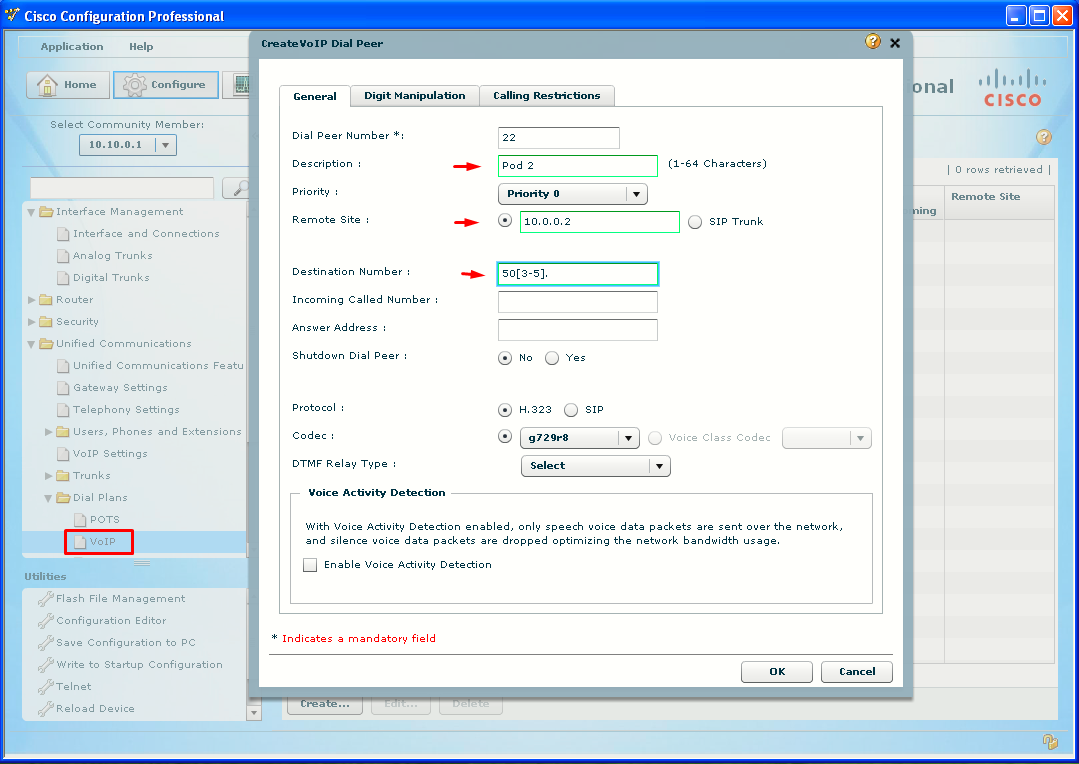Select the SIP Trunk radio button
This screenshot has width=1079, height=764.
pyautogui.click(x=695, y=222)
